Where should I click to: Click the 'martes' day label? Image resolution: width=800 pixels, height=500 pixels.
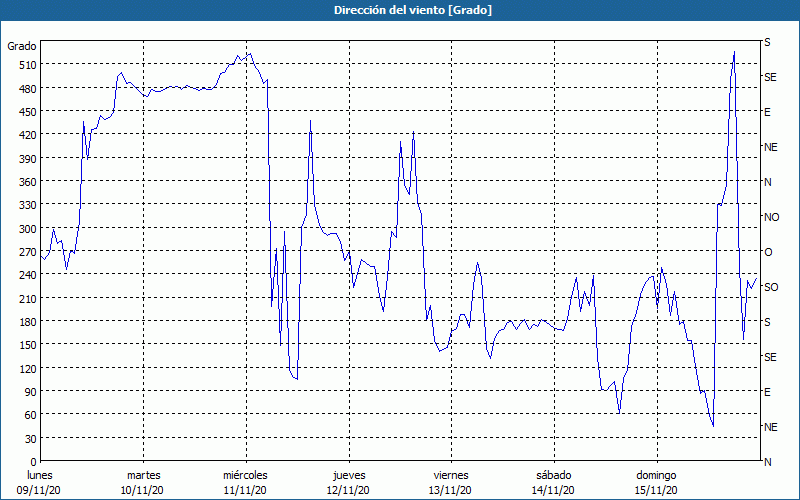tap(143, 476)
